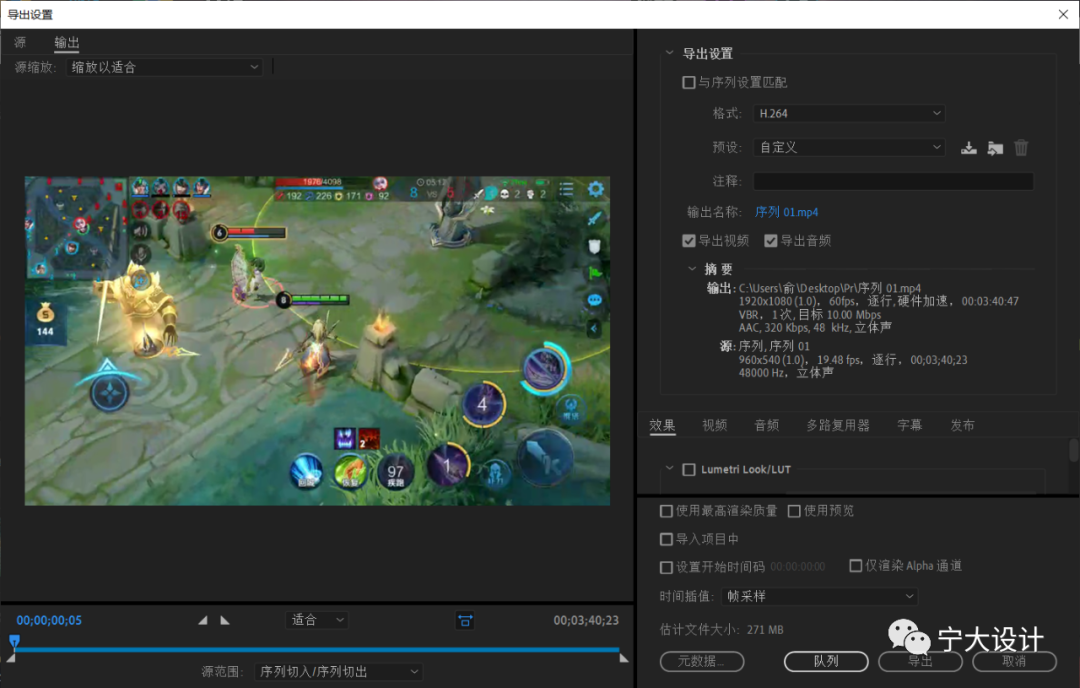Click the Save Preset icon

tap(968, 148)
